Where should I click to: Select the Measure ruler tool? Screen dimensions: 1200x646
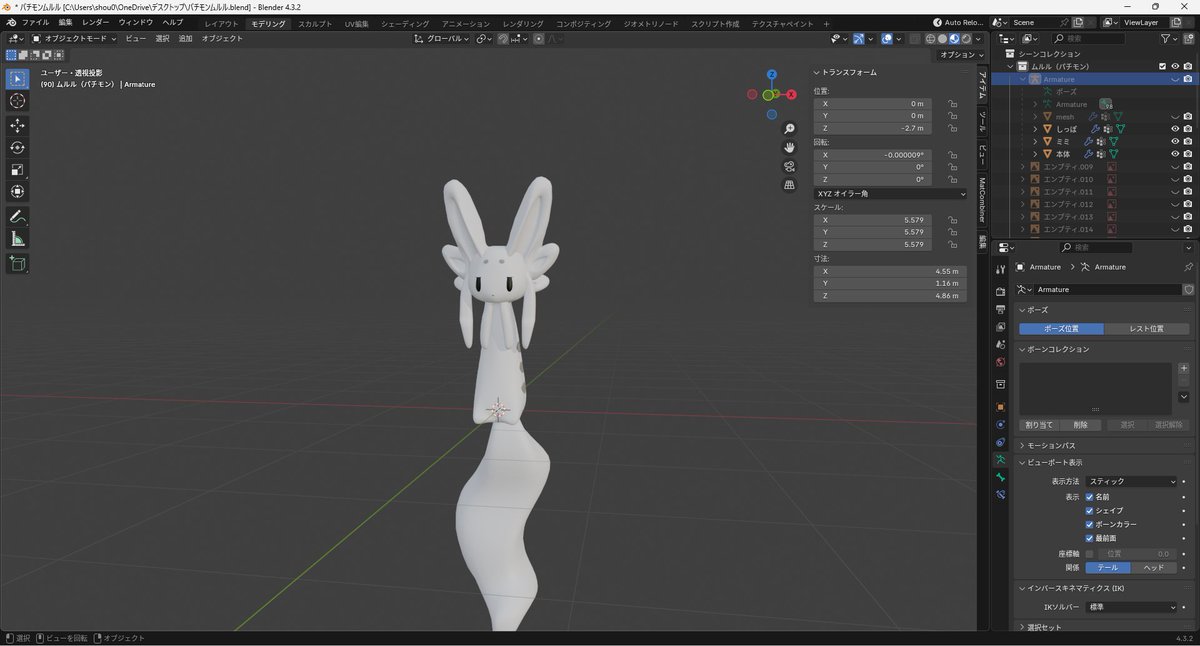coord(18,238)
